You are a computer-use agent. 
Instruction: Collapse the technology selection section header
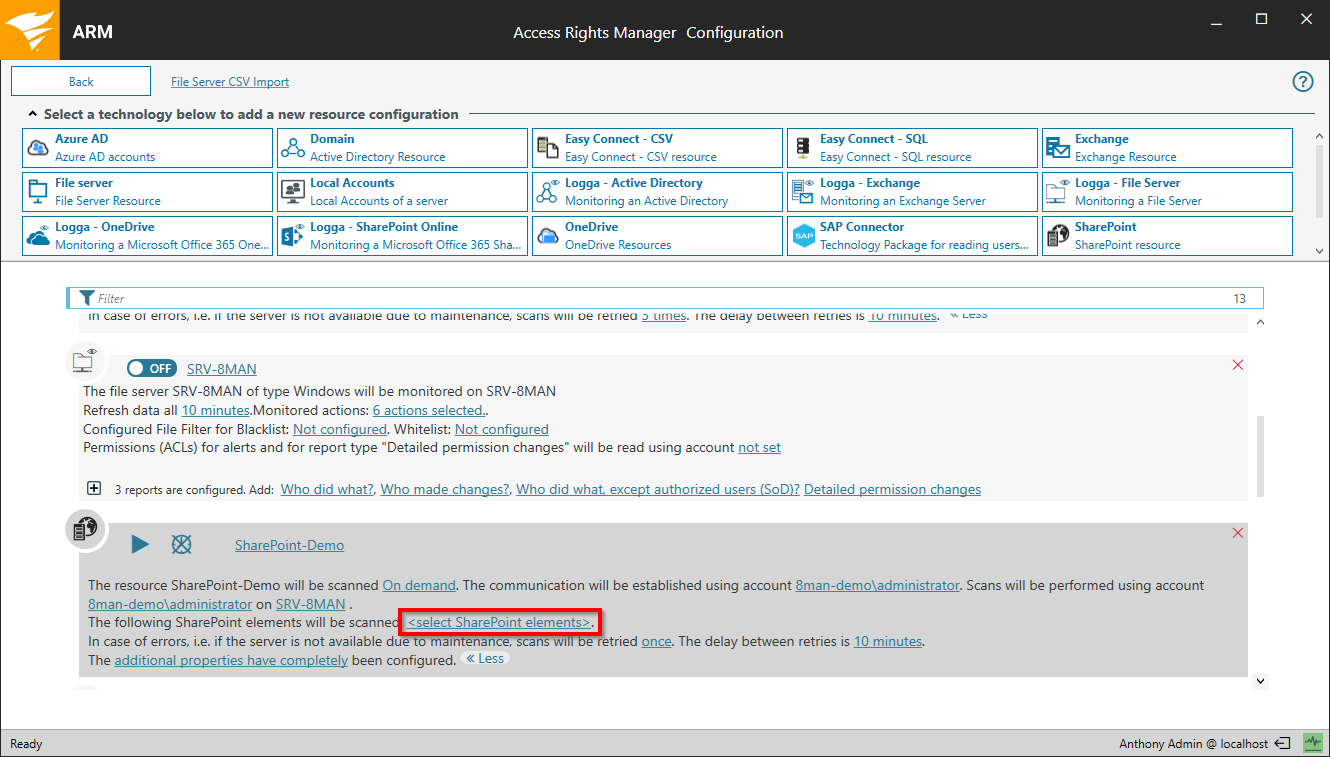pos(33,114)
